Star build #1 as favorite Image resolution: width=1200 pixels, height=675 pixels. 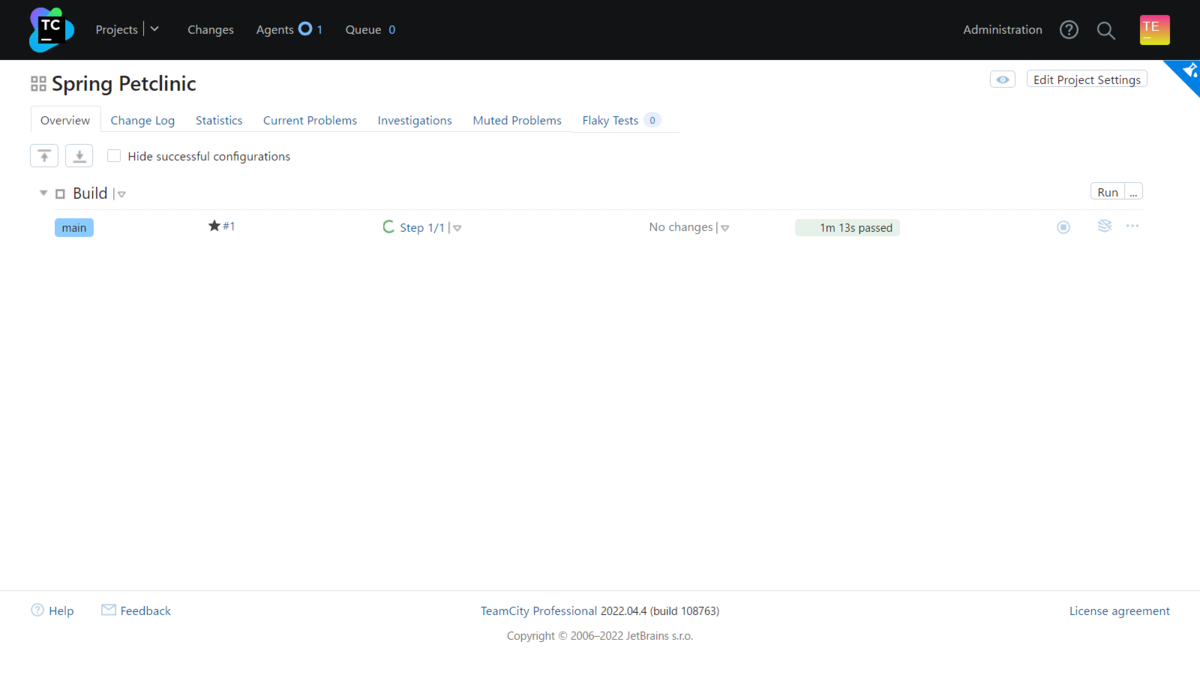click(214, 226)
